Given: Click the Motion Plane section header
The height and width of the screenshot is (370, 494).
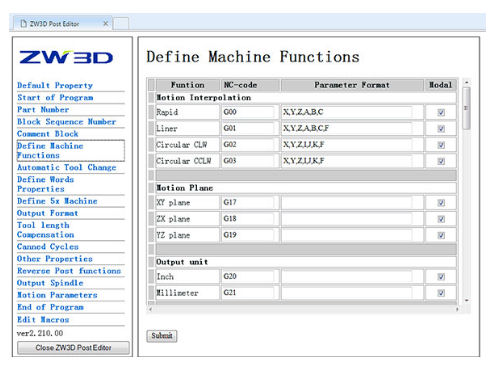Looking at the screenshot, I should tap(306, 188).
